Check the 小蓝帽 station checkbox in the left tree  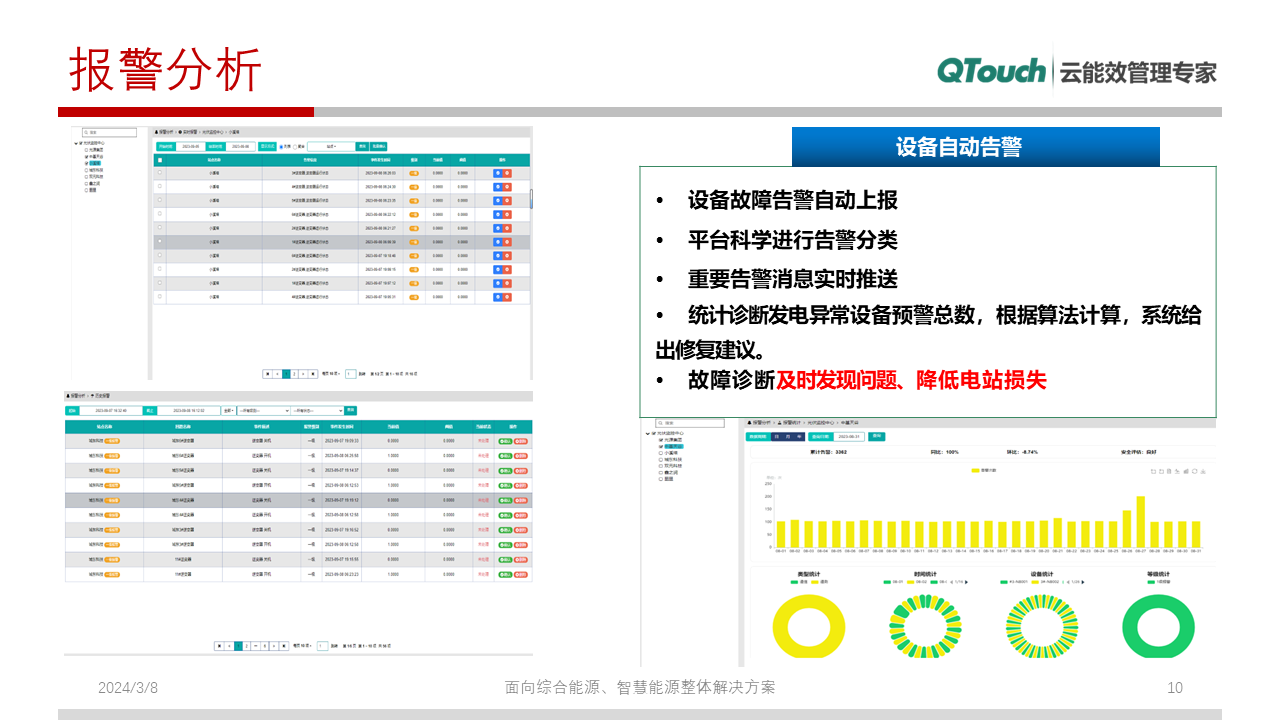click(85, 164)
